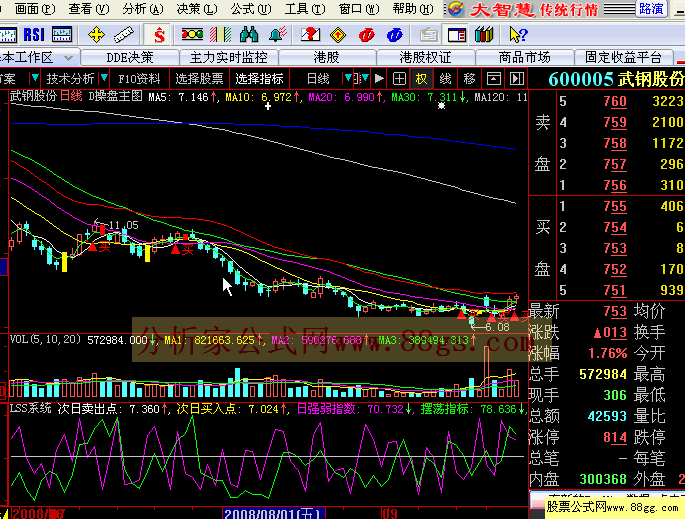685x519 pixels.
Task: Click buy level 1 price 755
Action: tap(615, 206)
